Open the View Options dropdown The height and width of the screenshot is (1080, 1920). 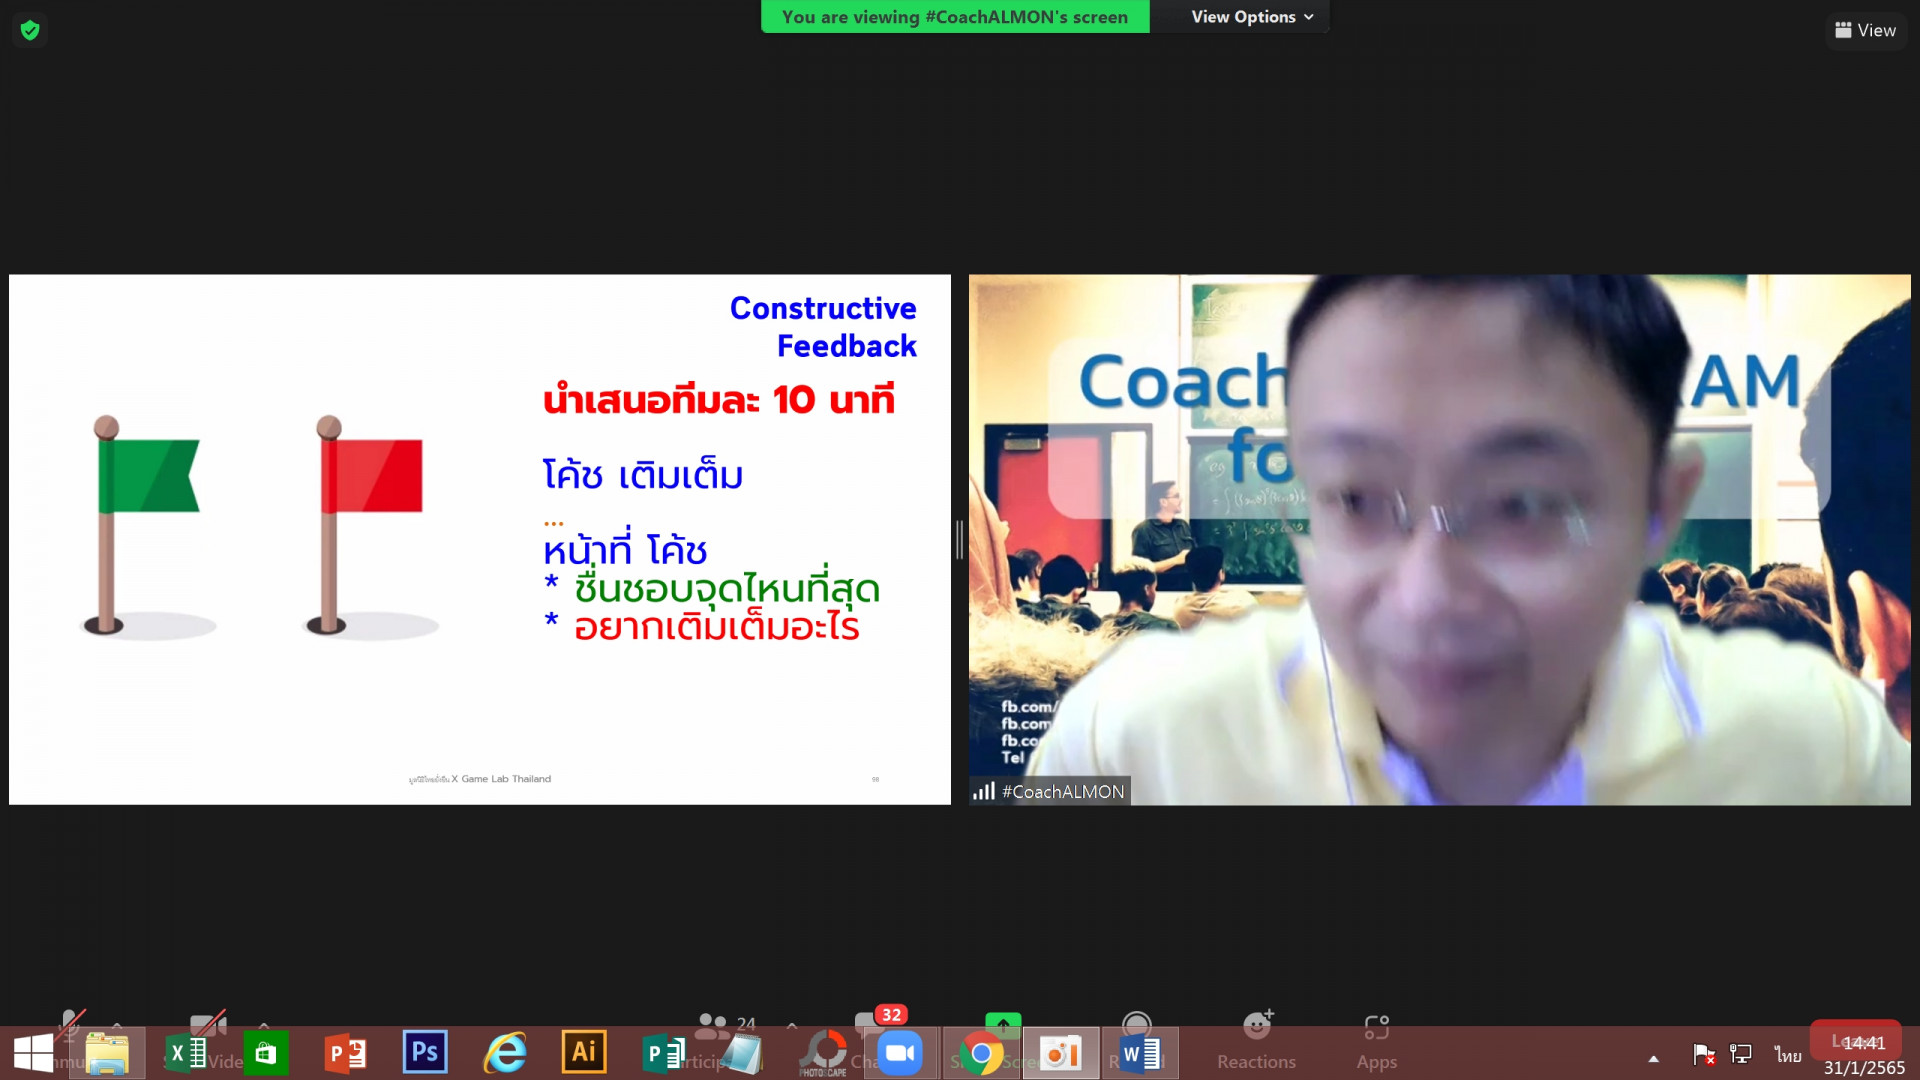[1251, 17]
